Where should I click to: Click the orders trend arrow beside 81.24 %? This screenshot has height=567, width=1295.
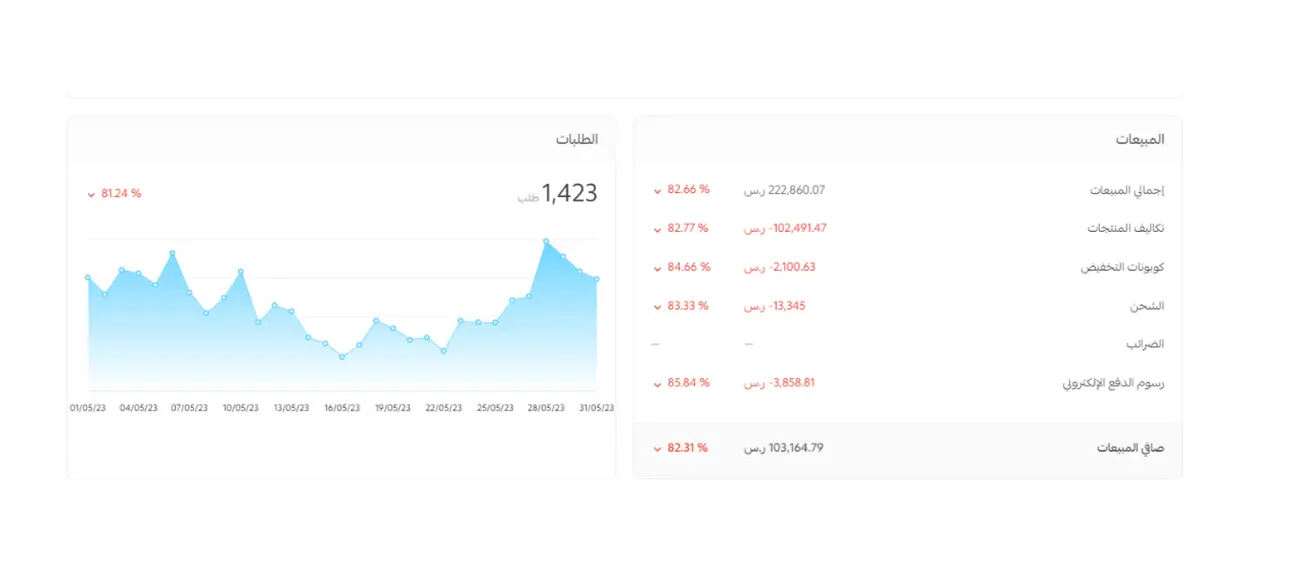[x=91, y=194]
